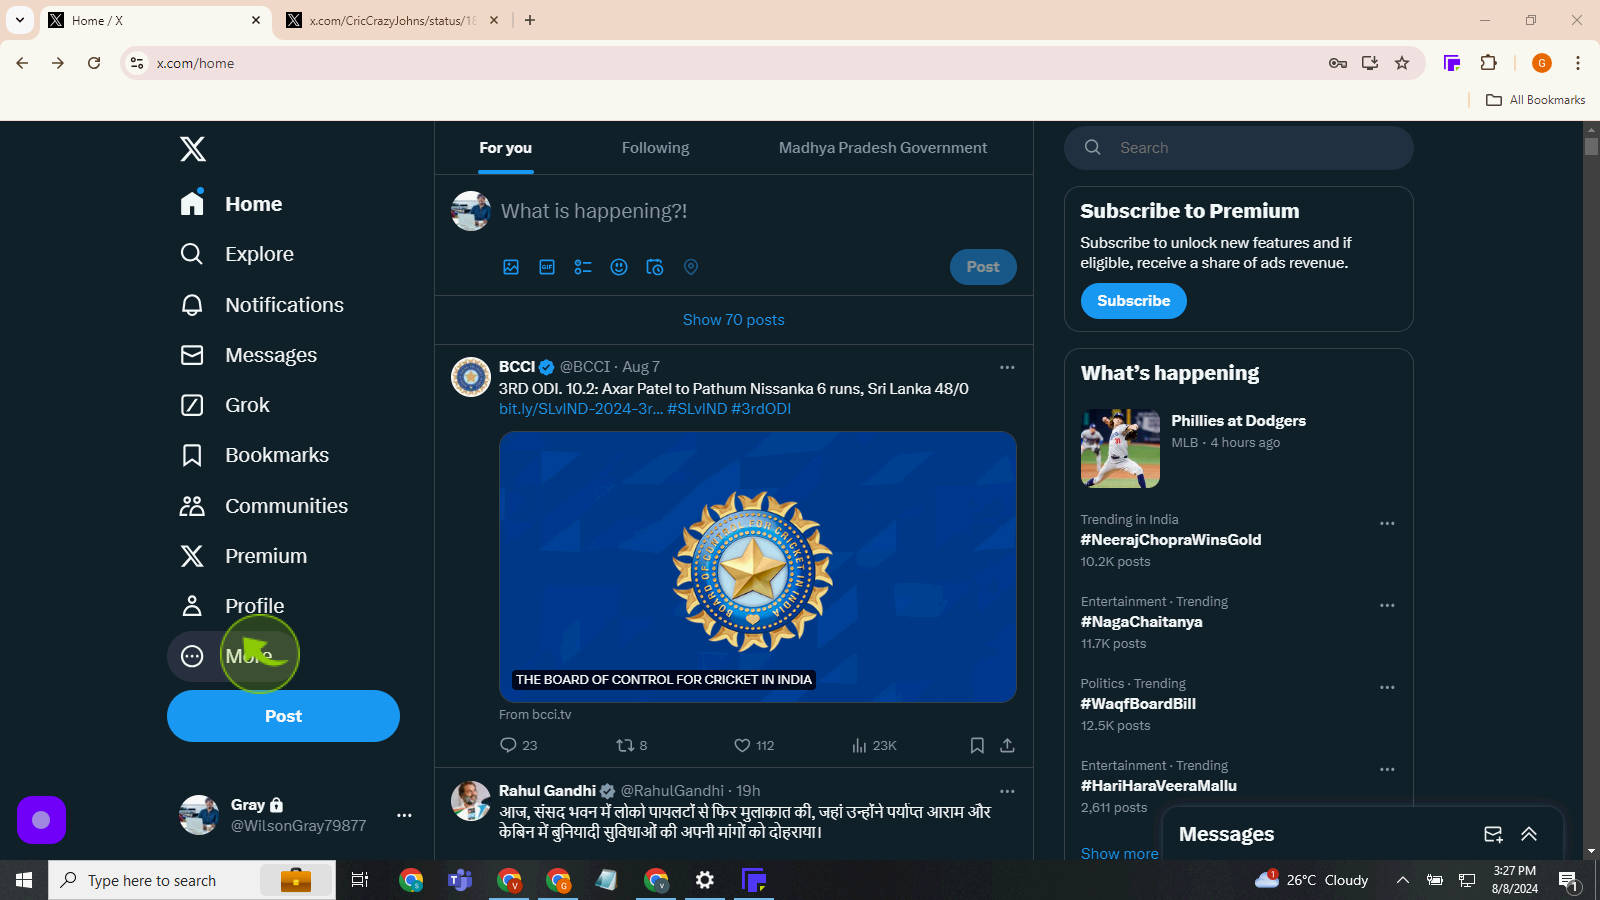Open more options for #NagaChaitanya

(x=1387, y=606)
